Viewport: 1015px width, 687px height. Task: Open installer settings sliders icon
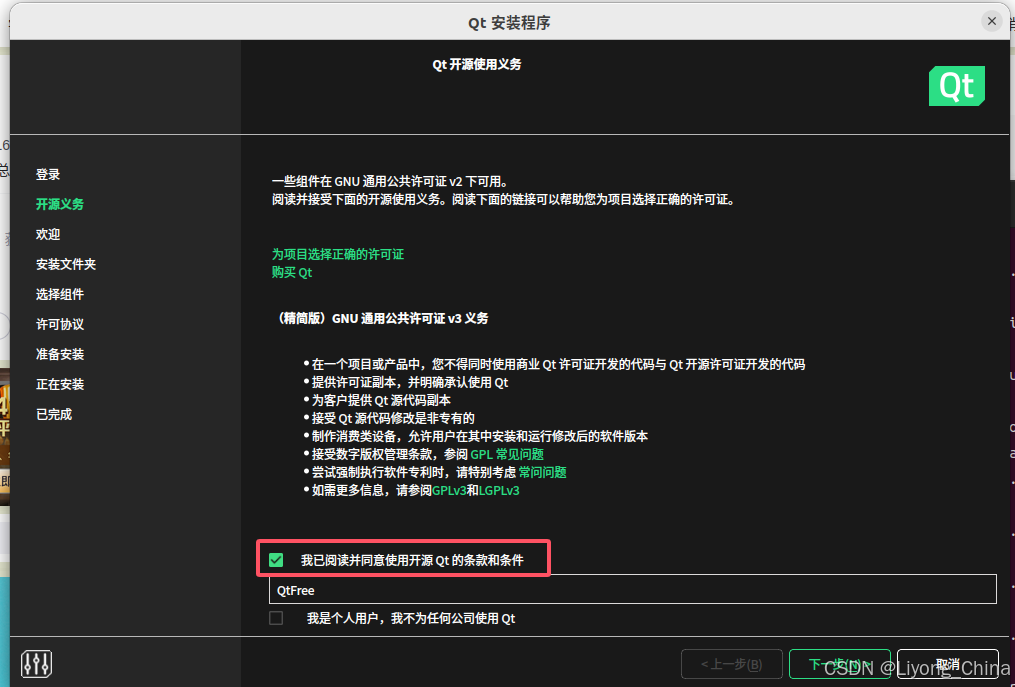click(36, 664)
